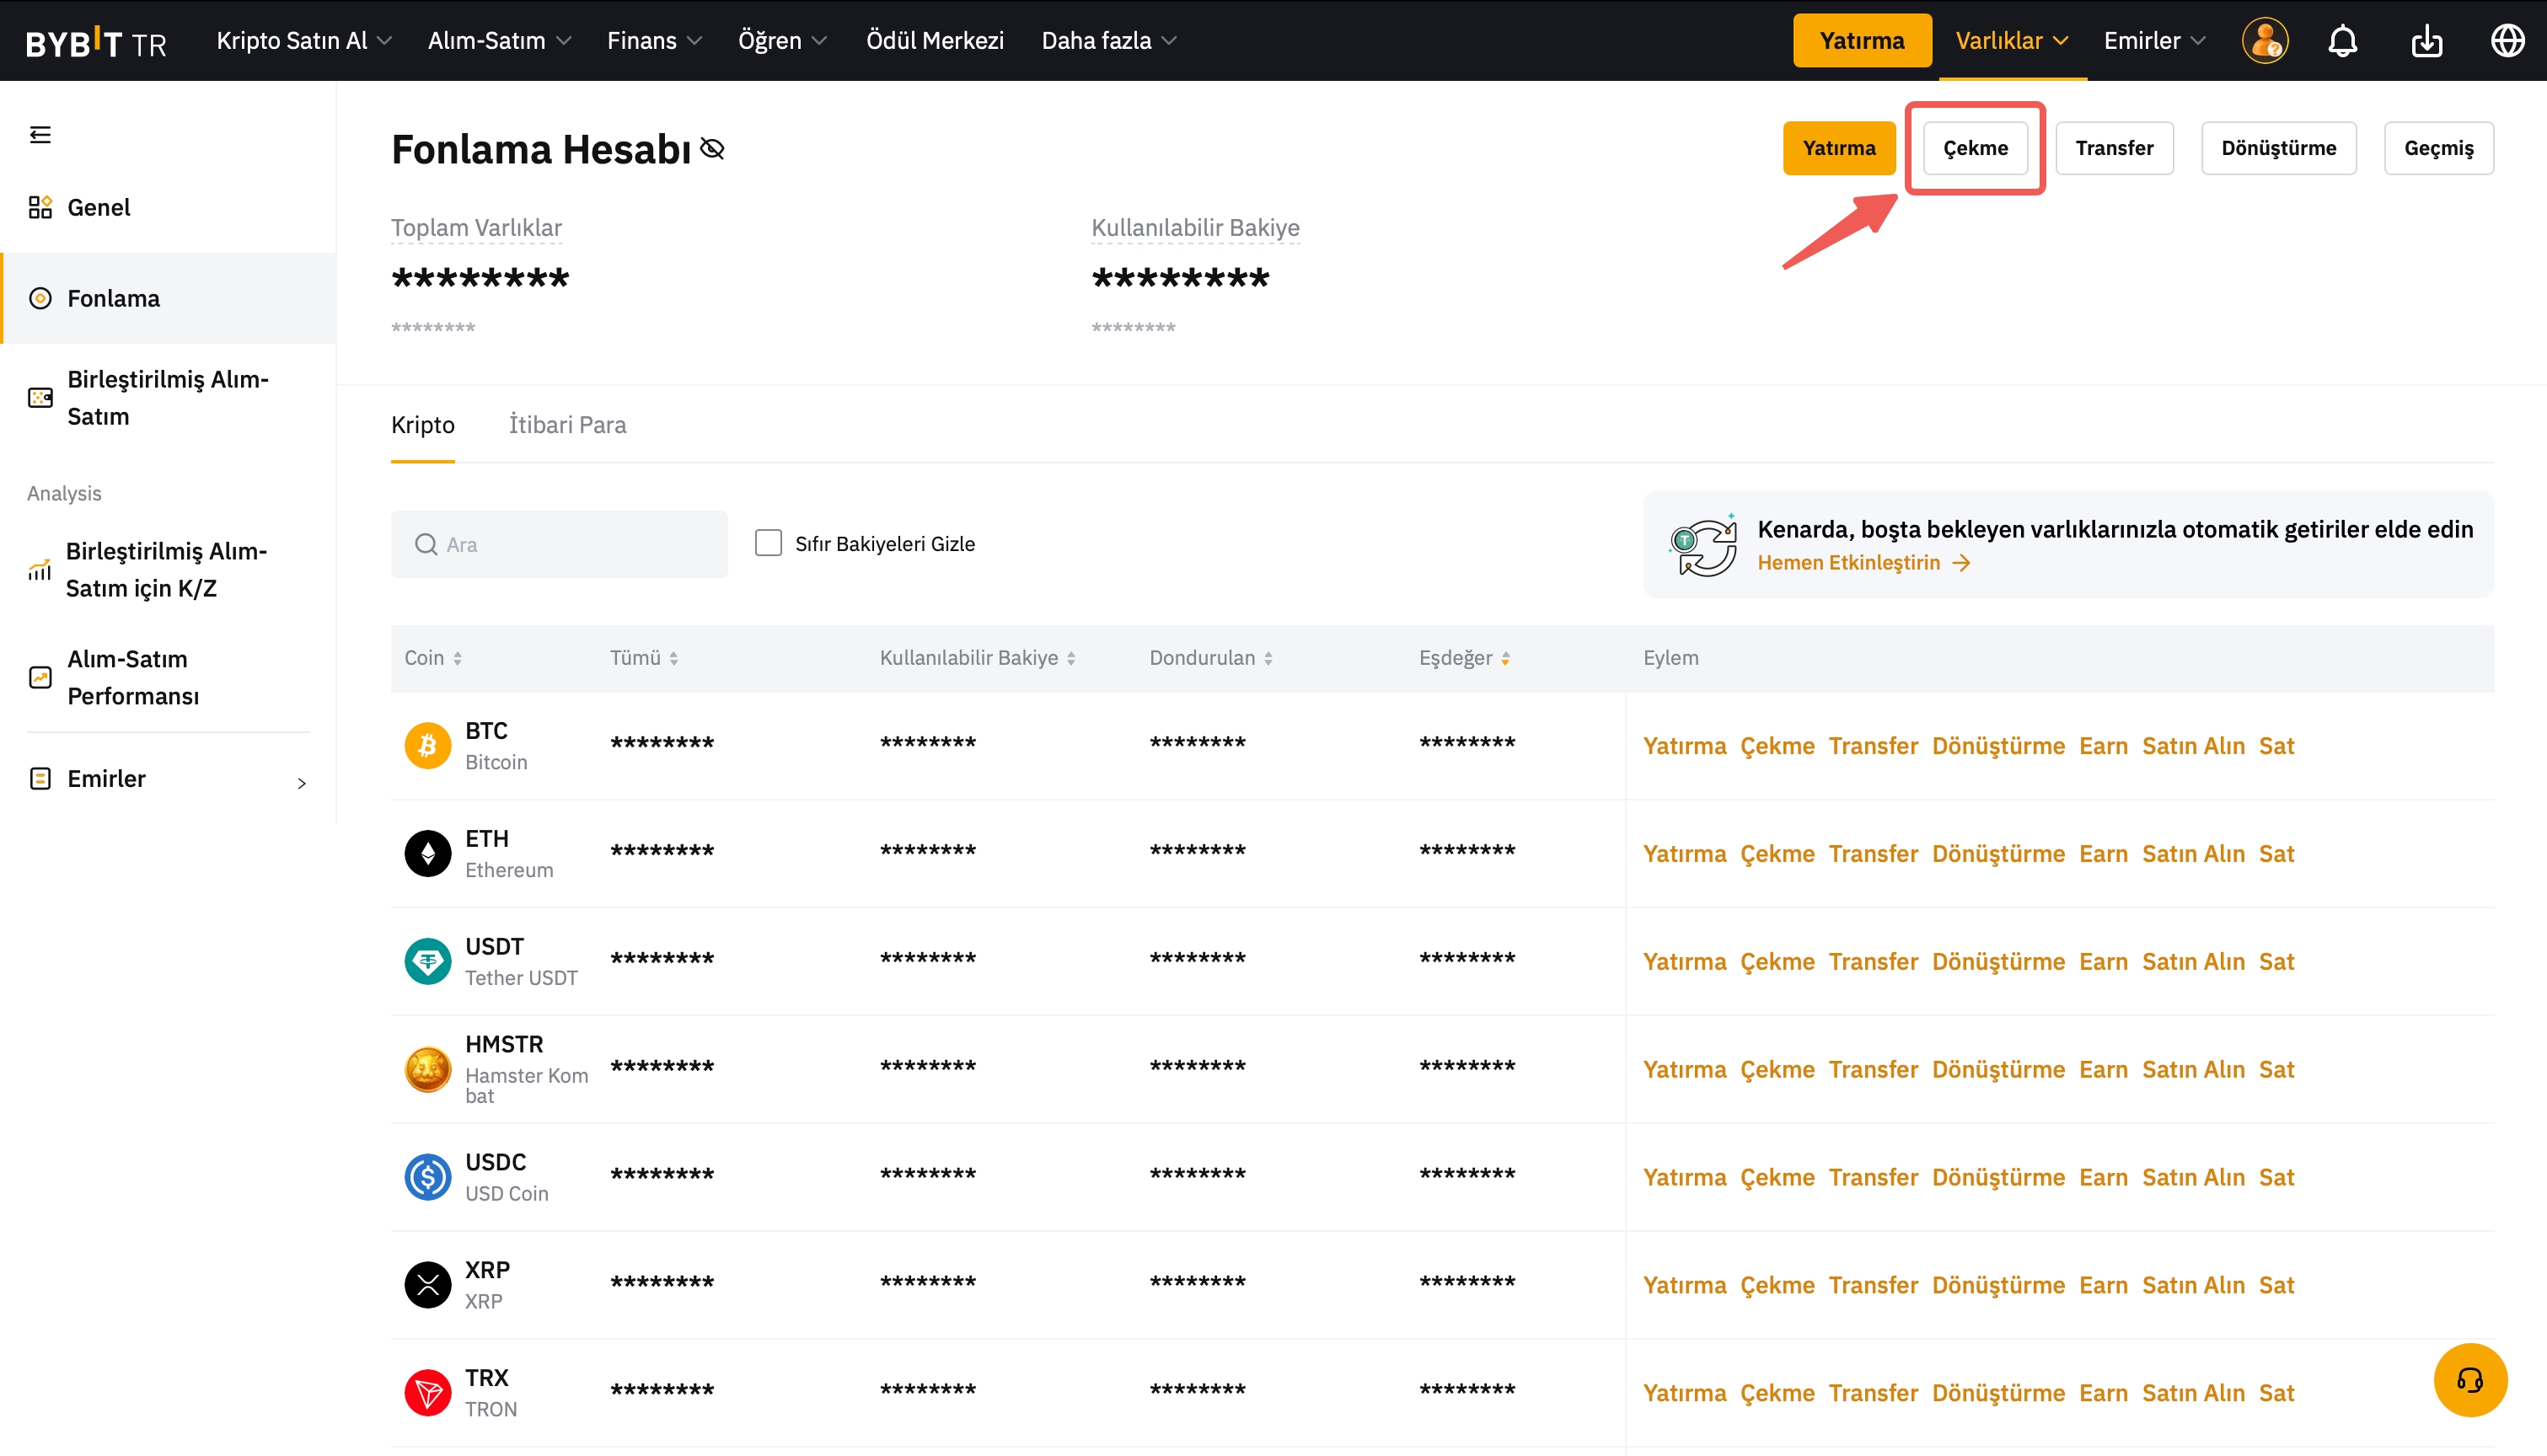The image size is (2547, 1456).
Task: Click the TRON coin icon
Action: point(427,1392)
